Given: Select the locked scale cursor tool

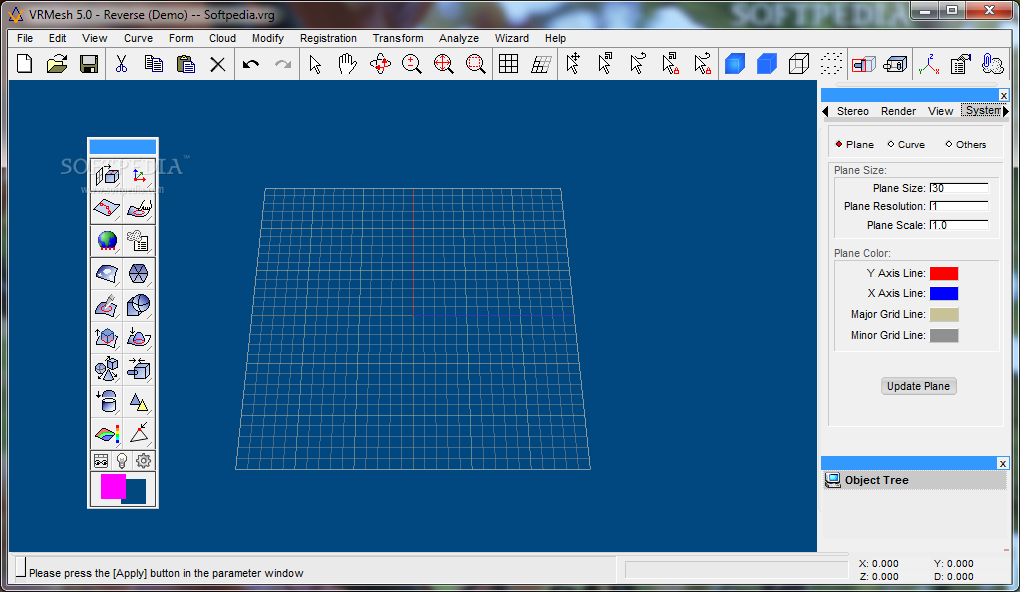Looking at the screenshot, I should click(x=670, y=64).
